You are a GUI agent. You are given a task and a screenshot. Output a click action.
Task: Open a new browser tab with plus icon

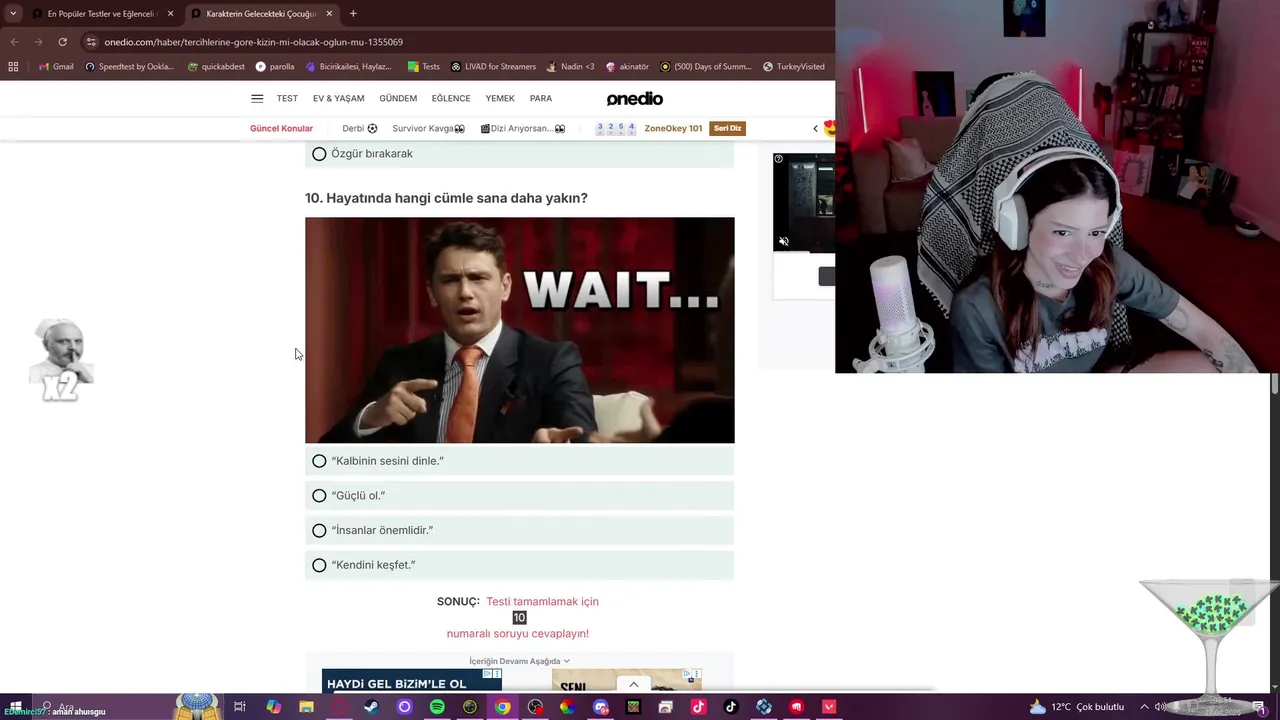click(x=353, y=14)
